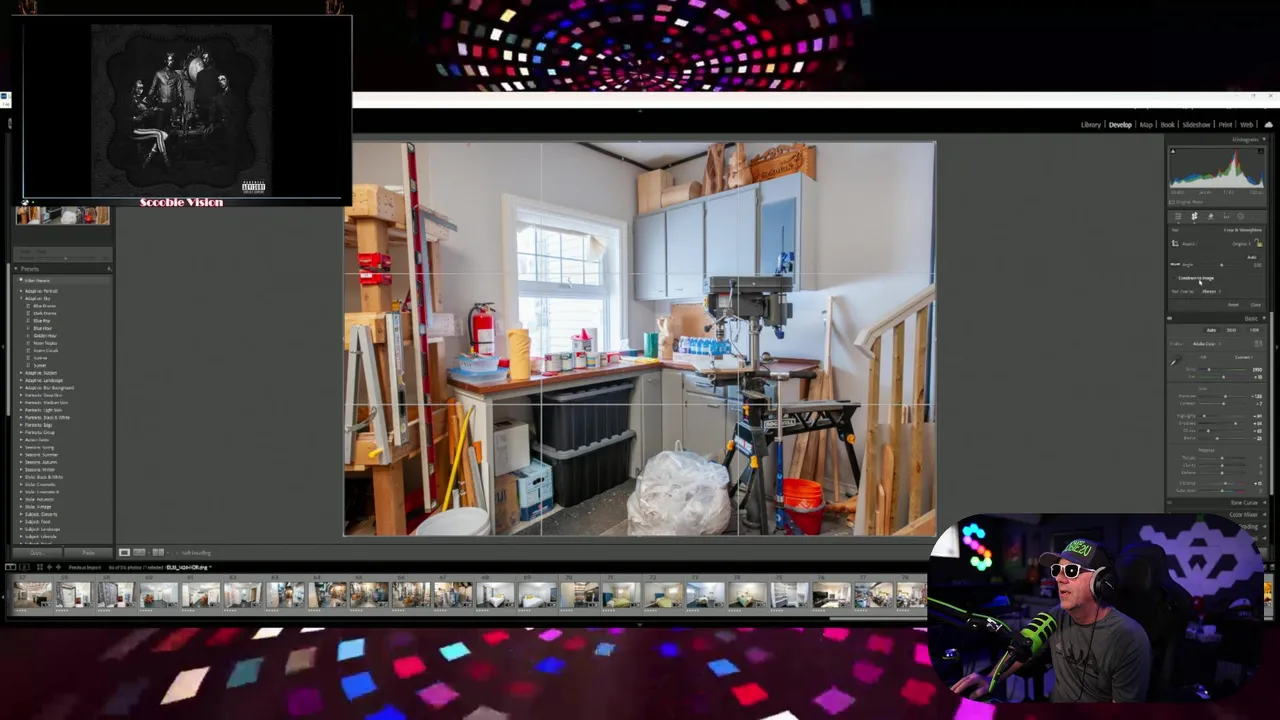The image size is (1280, 720).
Task: Select the circular Masking tool icon
Action: point(1241,216)
